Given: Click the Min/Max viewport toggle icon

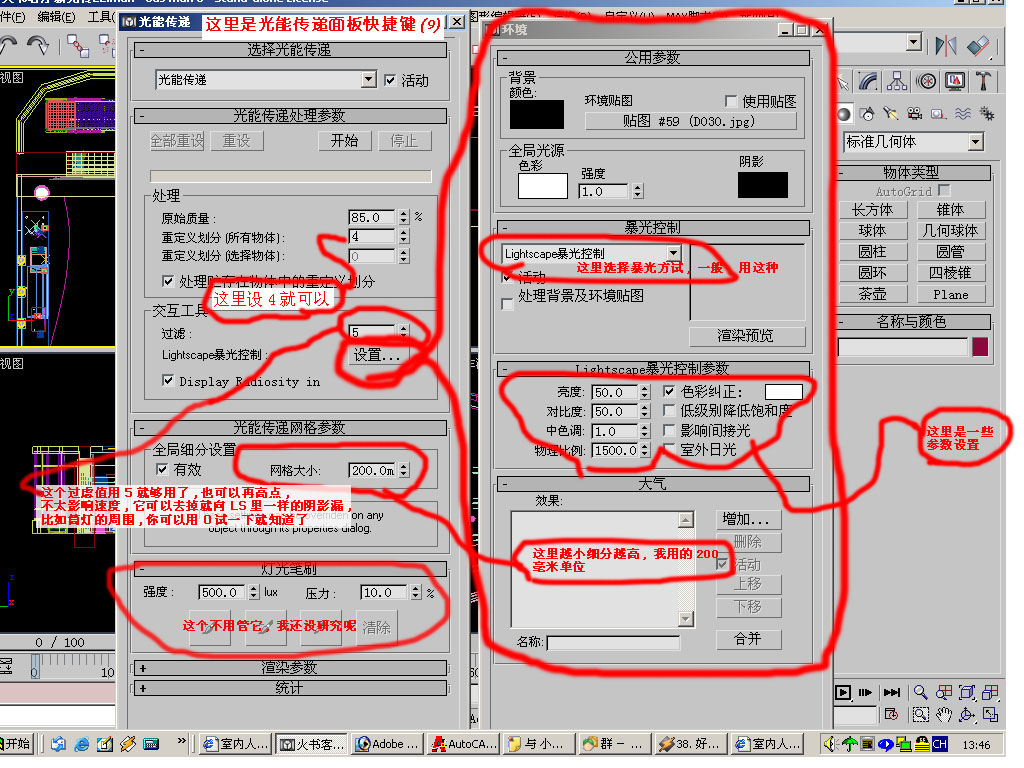Looking at the screenshot, I should coord(991,714).
